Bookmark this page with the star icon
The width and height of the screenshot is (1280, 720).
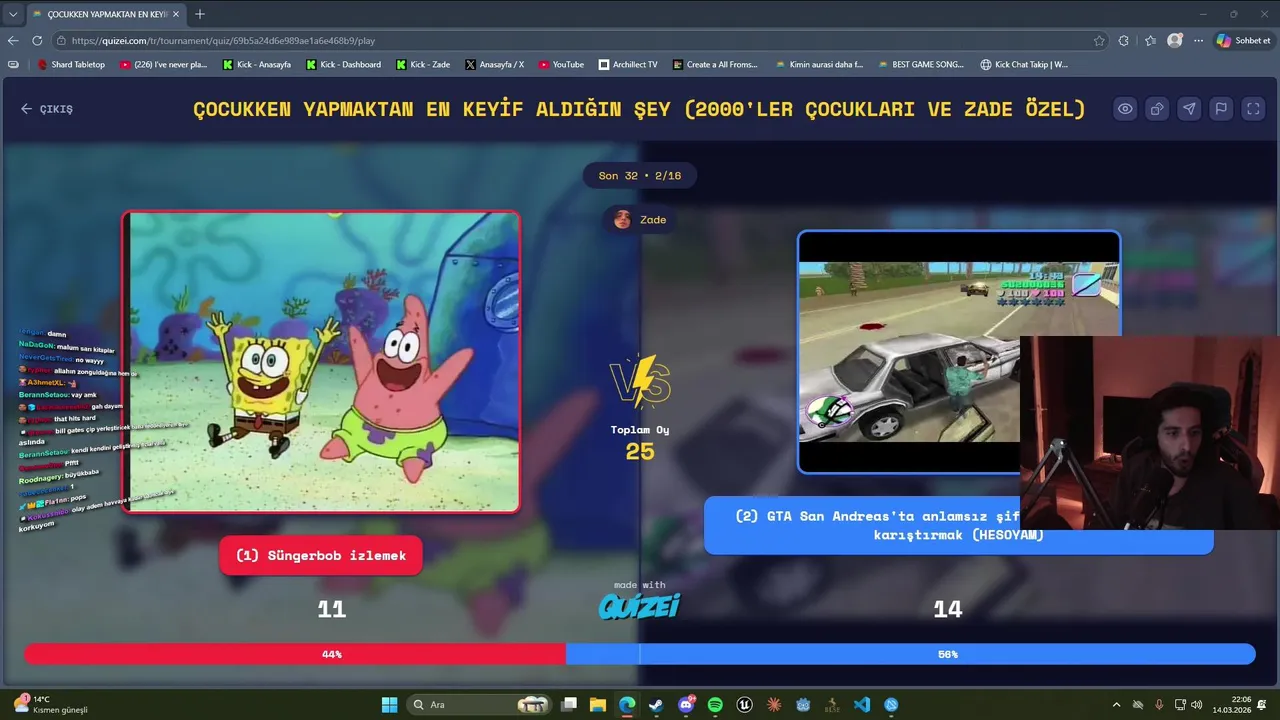[1099, 41]
